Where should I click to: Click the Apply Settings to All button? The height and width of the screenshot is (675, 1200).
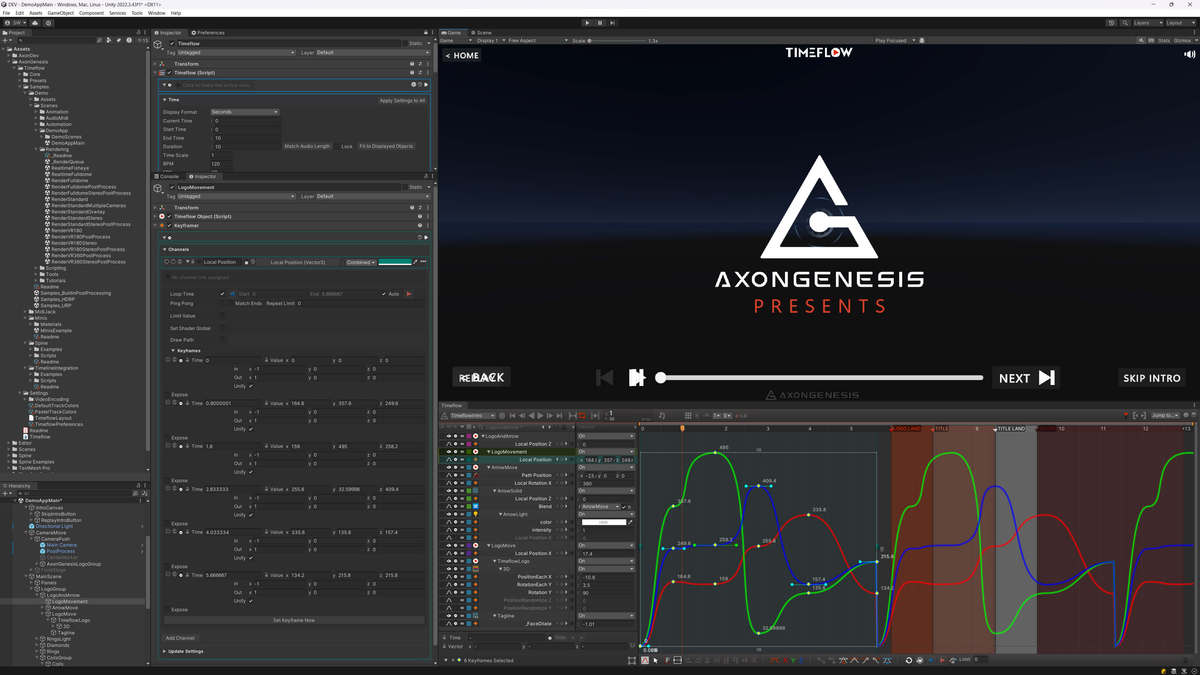point(402,100)
